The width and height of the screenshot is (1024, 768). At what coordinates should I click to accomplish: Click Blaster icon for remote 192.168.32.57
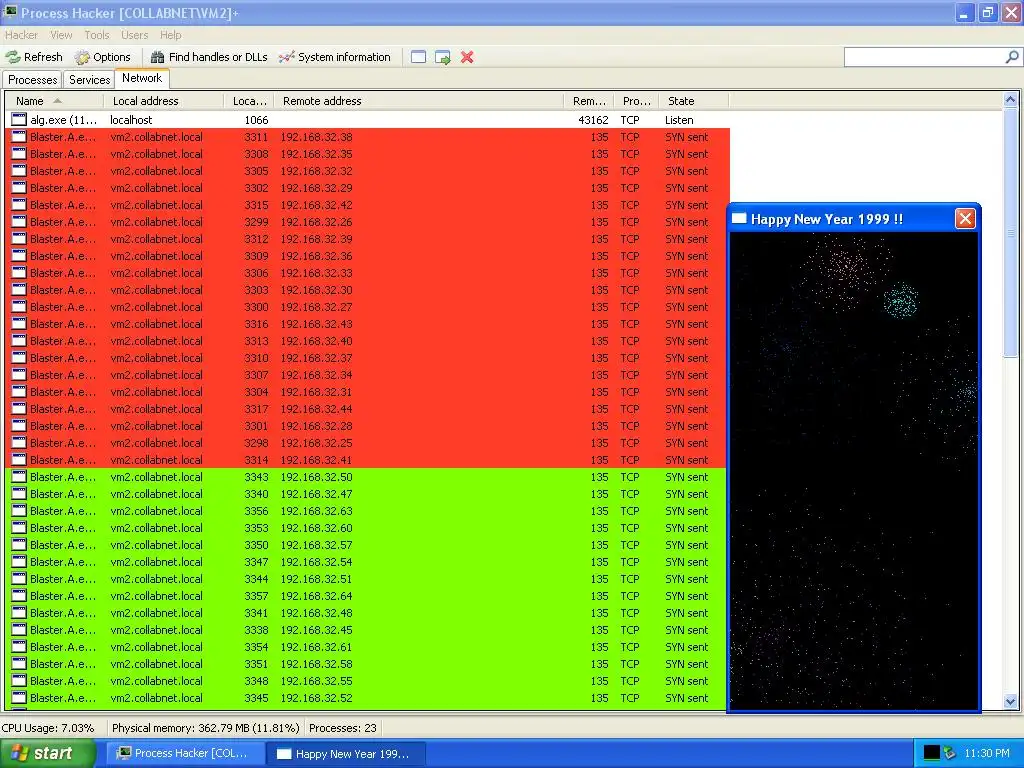tap(19, 544)
